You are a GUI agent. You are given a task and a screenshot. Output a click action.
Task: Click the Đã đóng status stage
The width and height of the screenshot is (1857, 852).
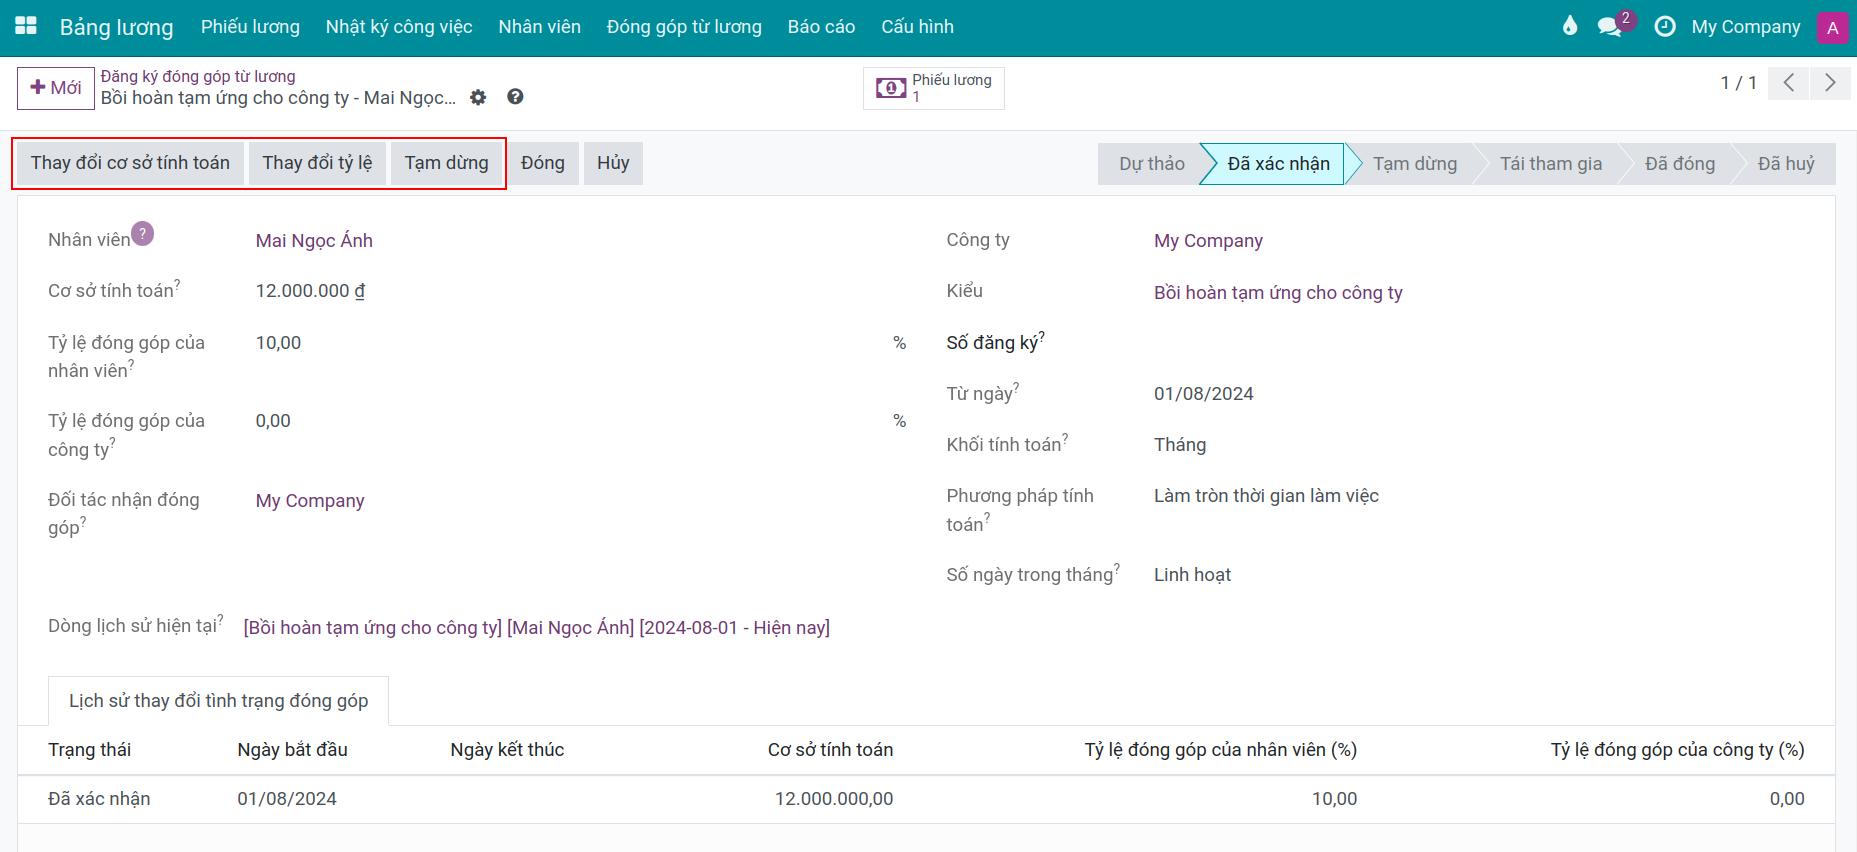tap(1680, 164)
